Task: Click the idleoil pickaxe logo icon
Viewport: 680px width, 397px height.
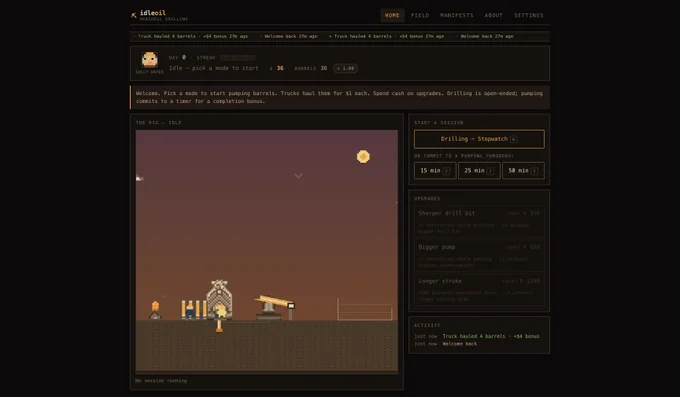Action: pyautogui.click(x=134, y=16)
